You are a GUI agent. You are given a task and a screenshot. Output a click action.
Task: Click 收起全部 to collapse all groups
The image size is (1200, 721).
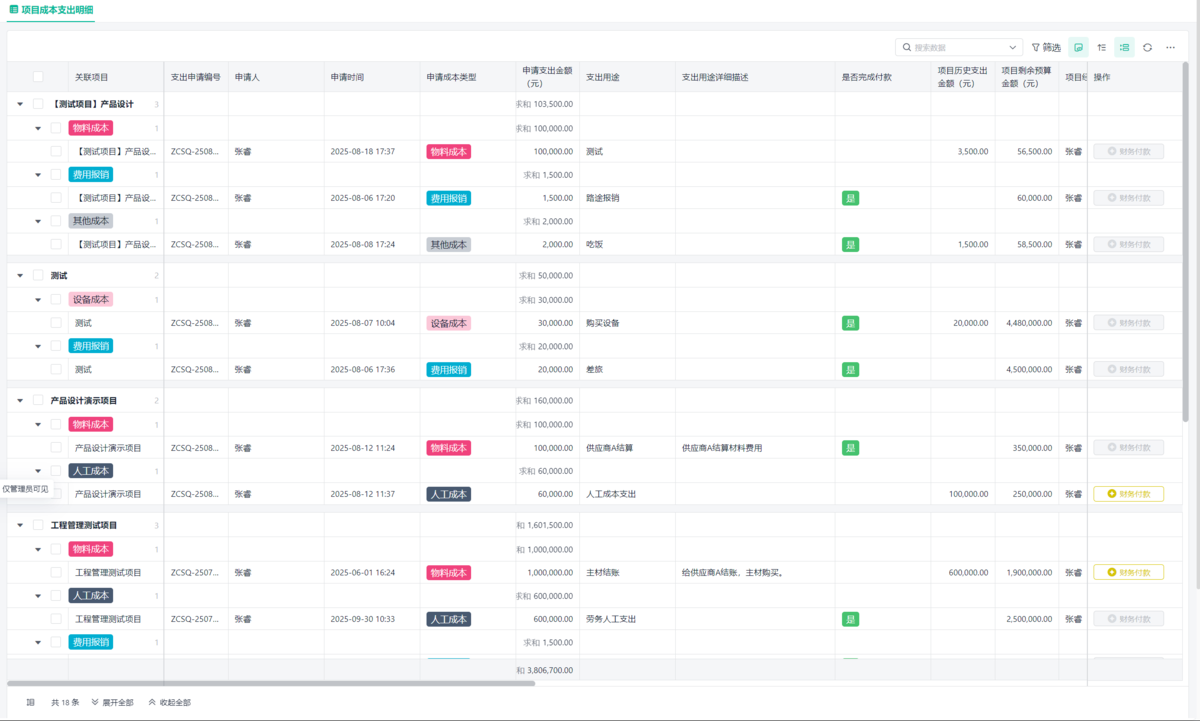tap(169, 702)
